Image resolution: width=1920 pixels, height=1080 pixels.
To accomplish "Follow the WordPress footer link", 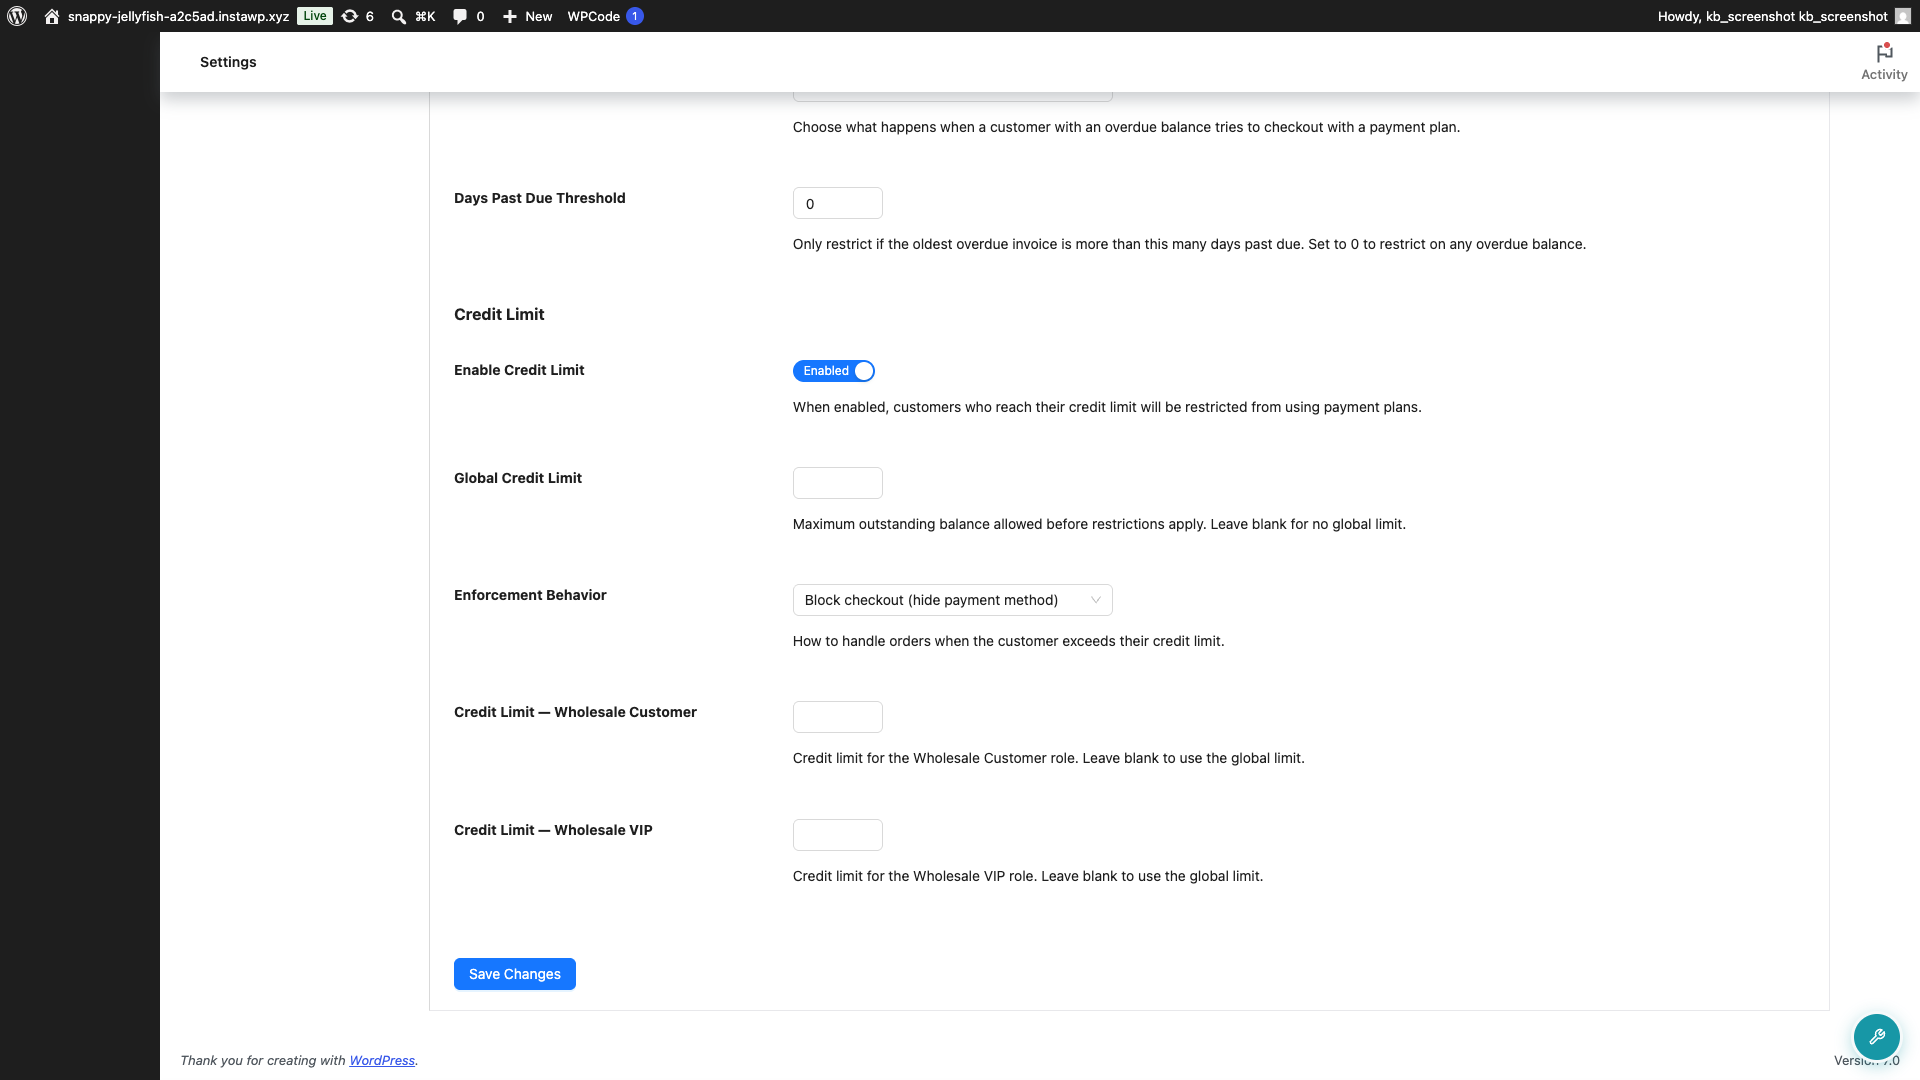I will [x=382, y=1060].
